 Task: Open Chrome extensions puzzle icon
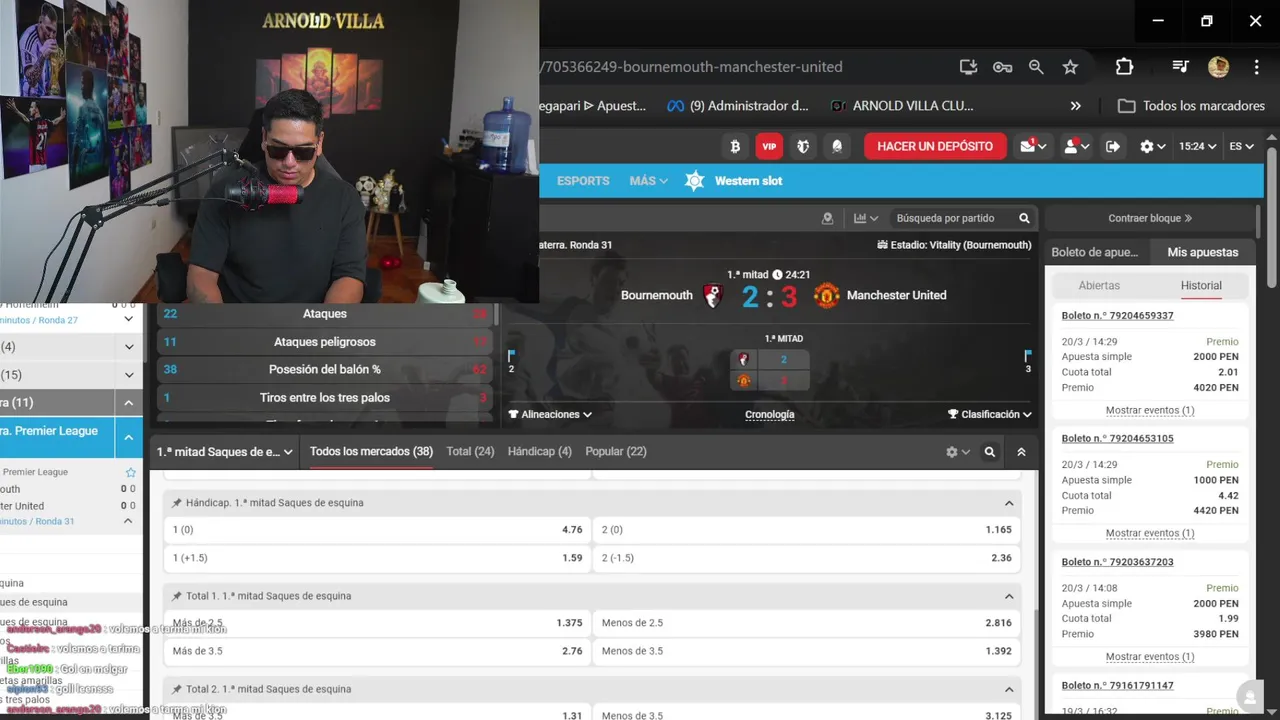coord(1124,67)
